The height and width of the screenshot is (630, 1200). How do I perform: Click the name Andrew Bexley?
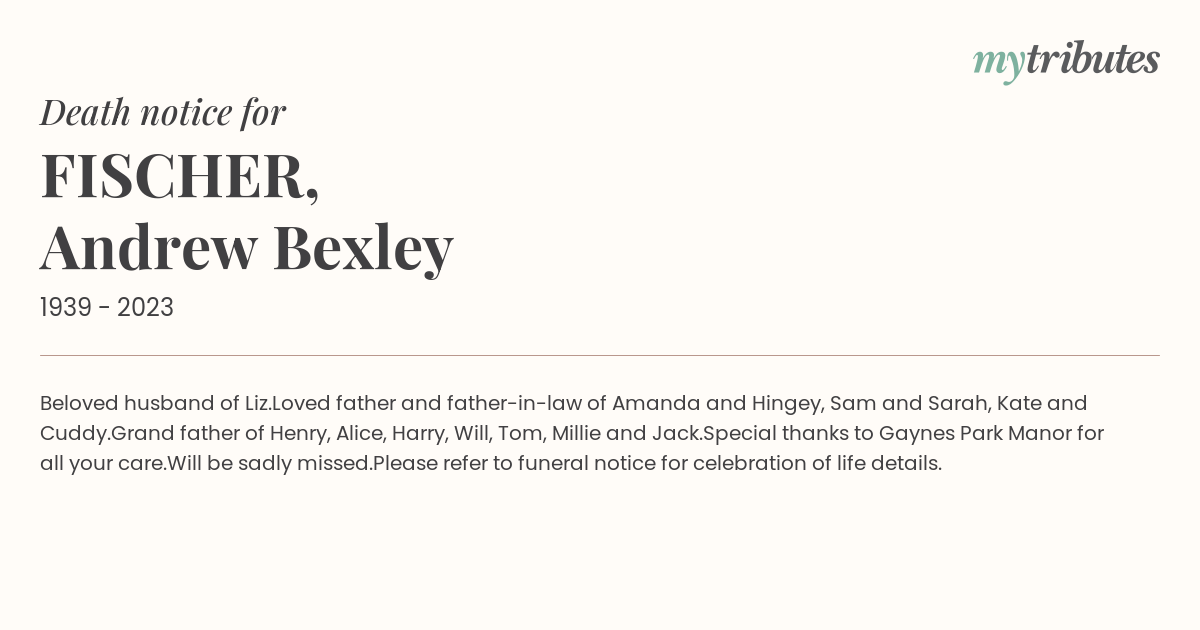pos(247,248)
